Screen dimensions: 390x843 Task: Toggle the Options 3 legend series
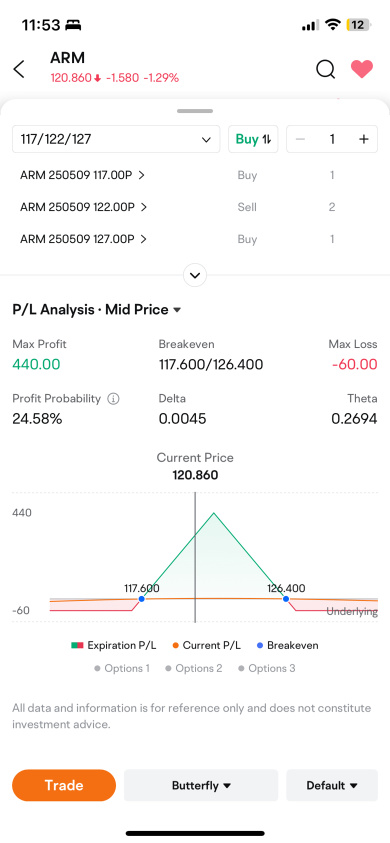tap(266, 668)
